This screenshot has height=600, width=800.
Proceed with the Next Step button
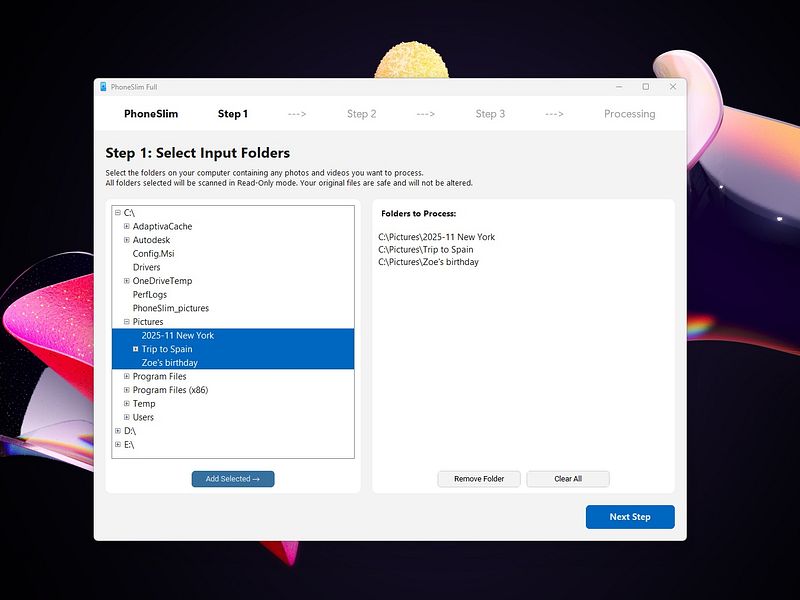click(x=630, y=517)
